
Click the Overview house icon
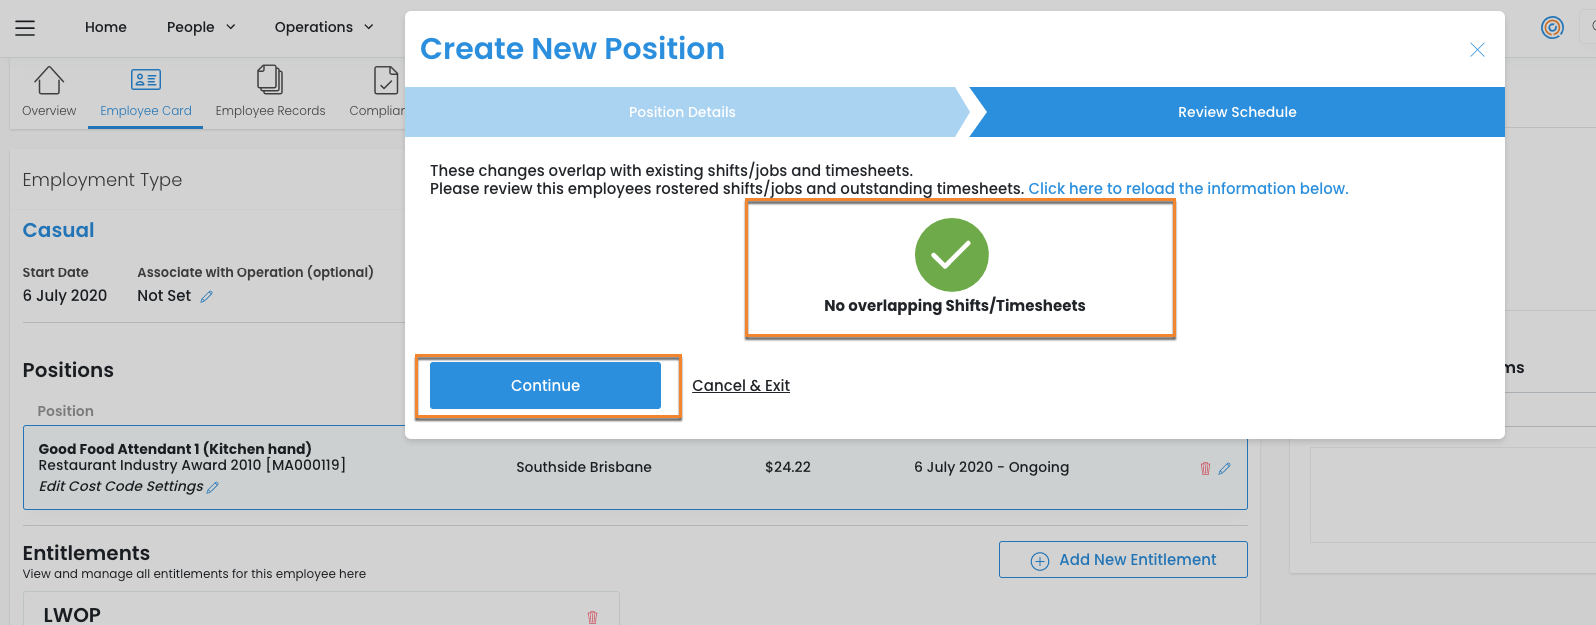tap(49, 80)
